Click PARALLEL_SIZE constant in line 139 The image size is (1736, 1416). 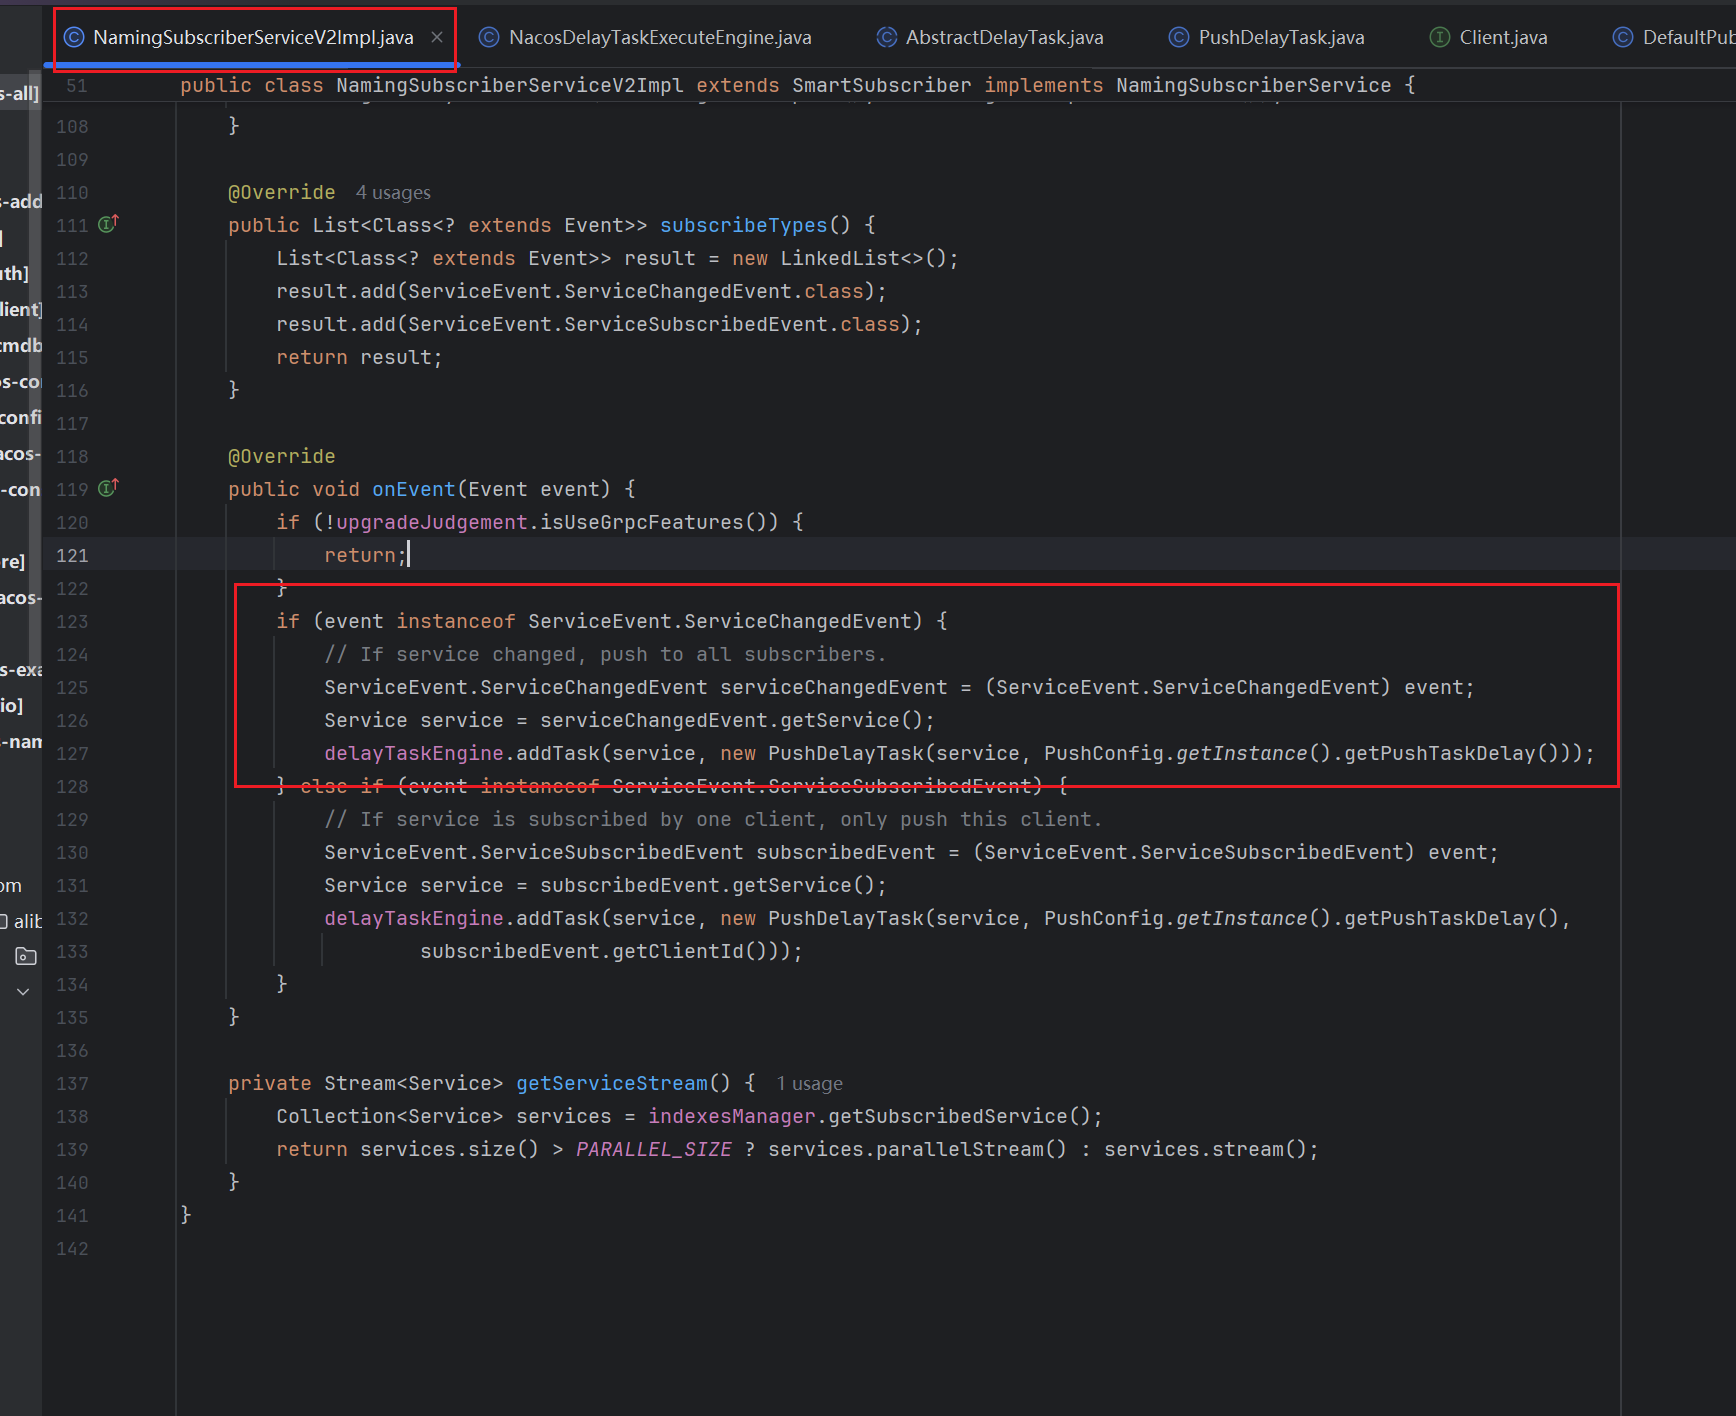653,1149
